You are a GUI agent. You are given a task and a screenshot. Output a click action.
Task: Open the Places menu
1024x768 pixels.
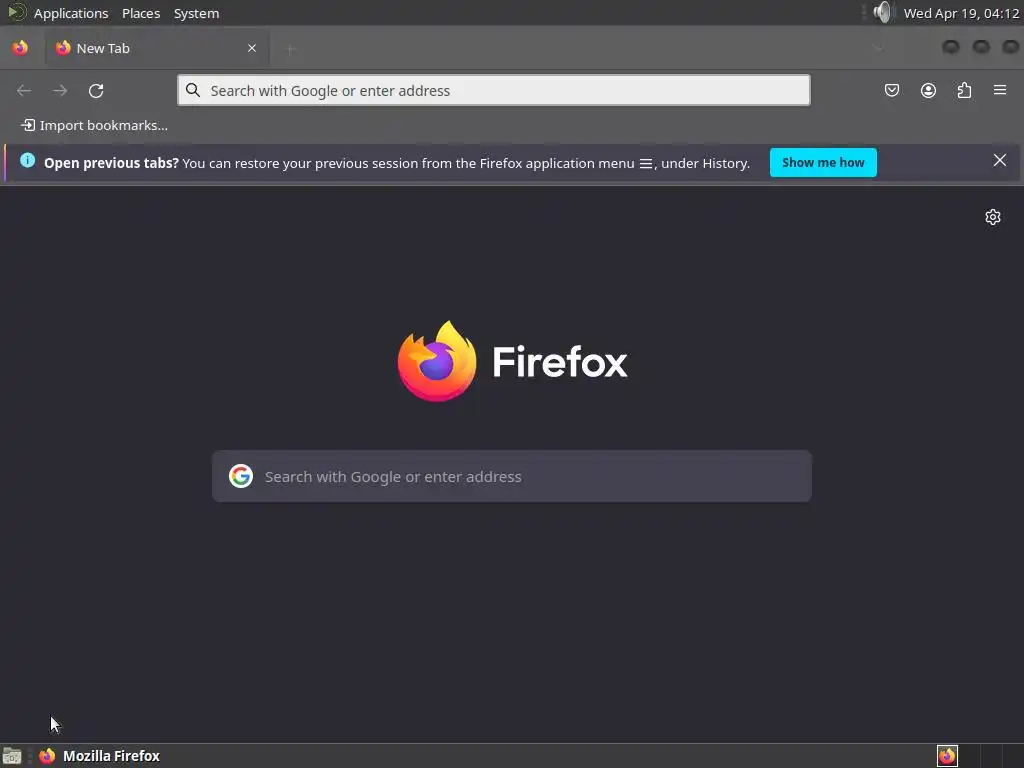tap(141, 13)
